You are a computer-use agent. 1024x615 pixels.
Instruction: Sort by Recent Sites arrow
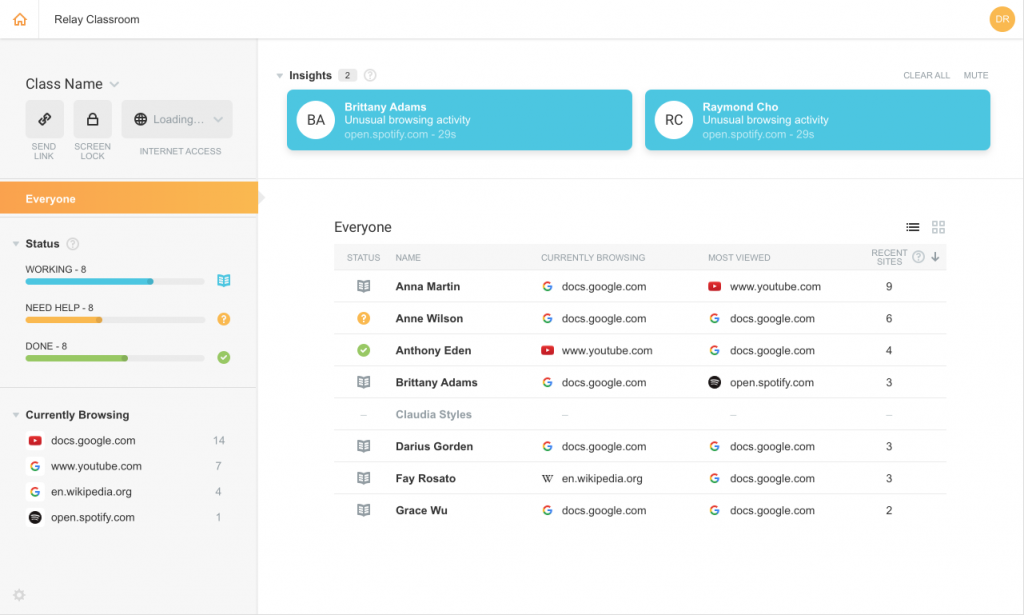[935, 257]
